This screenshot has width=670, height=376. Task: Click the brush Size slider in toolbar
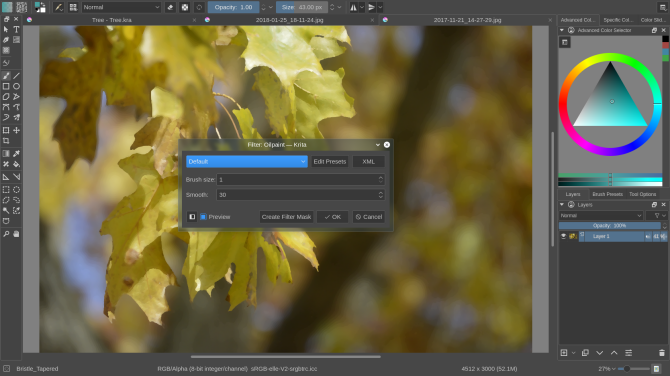tap(302, 7)
